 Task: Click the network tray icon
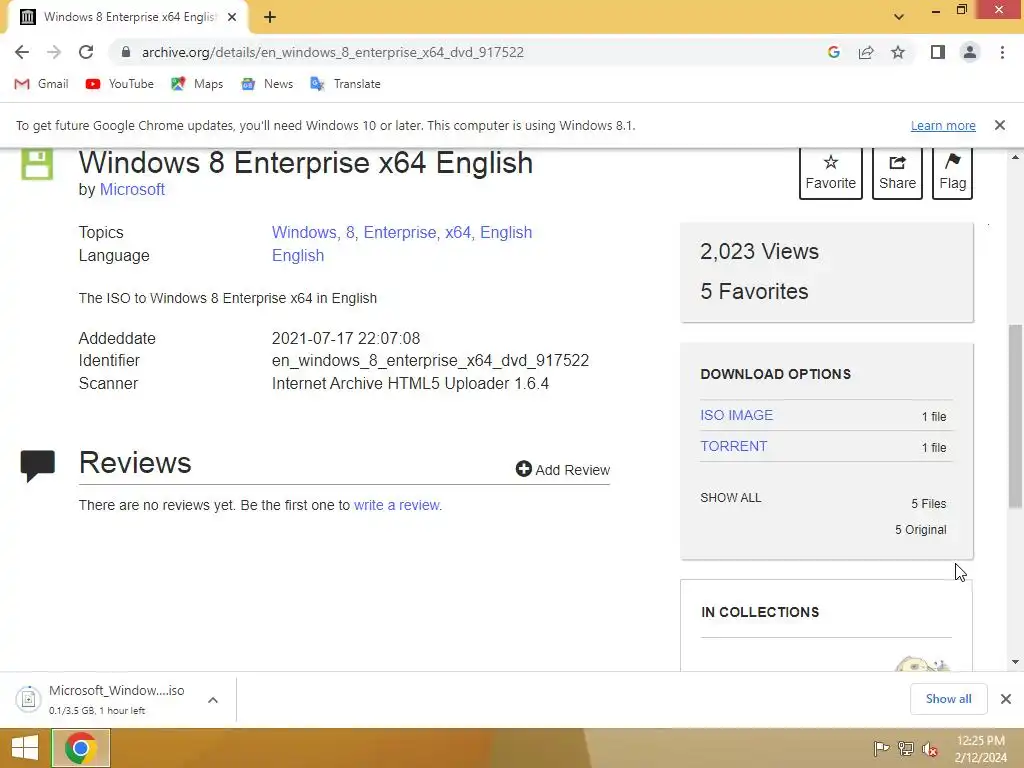coord(906,748)
